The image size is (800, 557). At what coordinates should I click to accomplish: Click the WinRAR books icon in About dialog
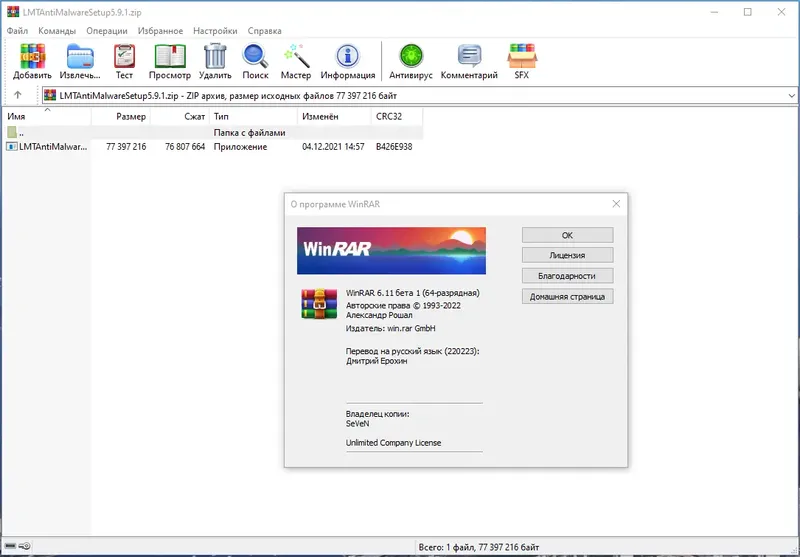[x=319, y=304]
